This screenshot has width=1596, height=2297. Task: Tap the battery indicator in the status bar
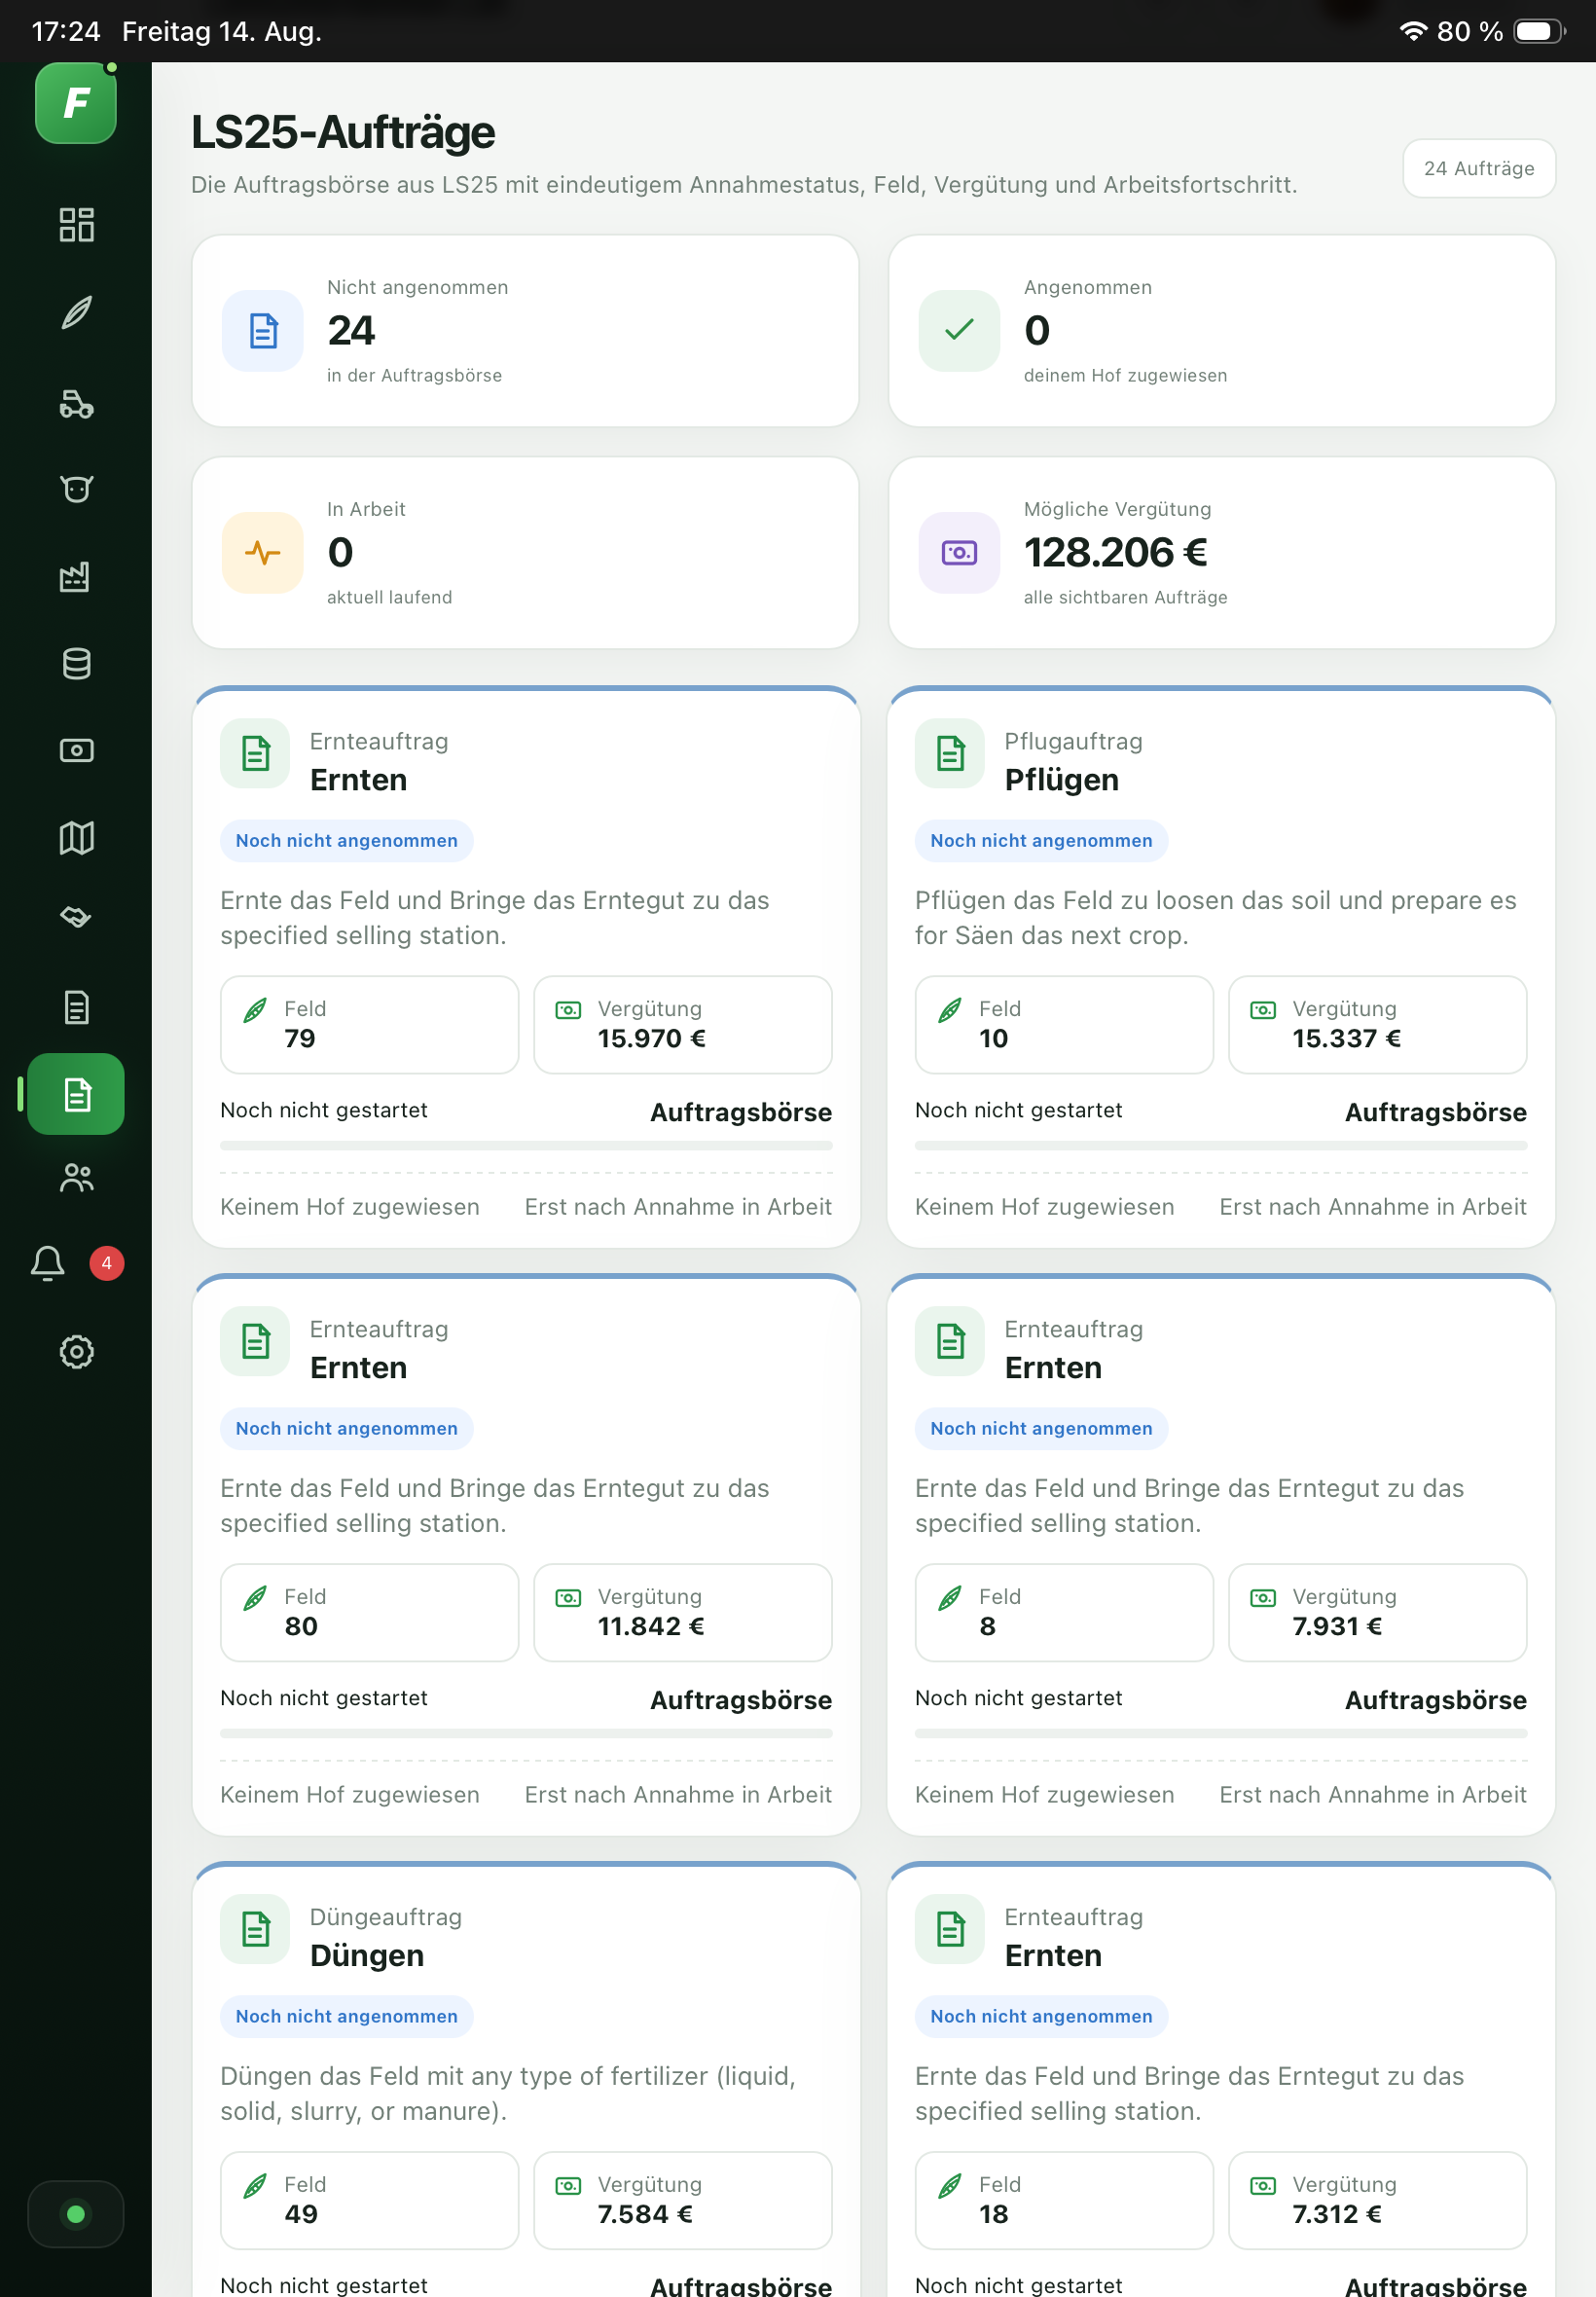[x=1539, y=31]
